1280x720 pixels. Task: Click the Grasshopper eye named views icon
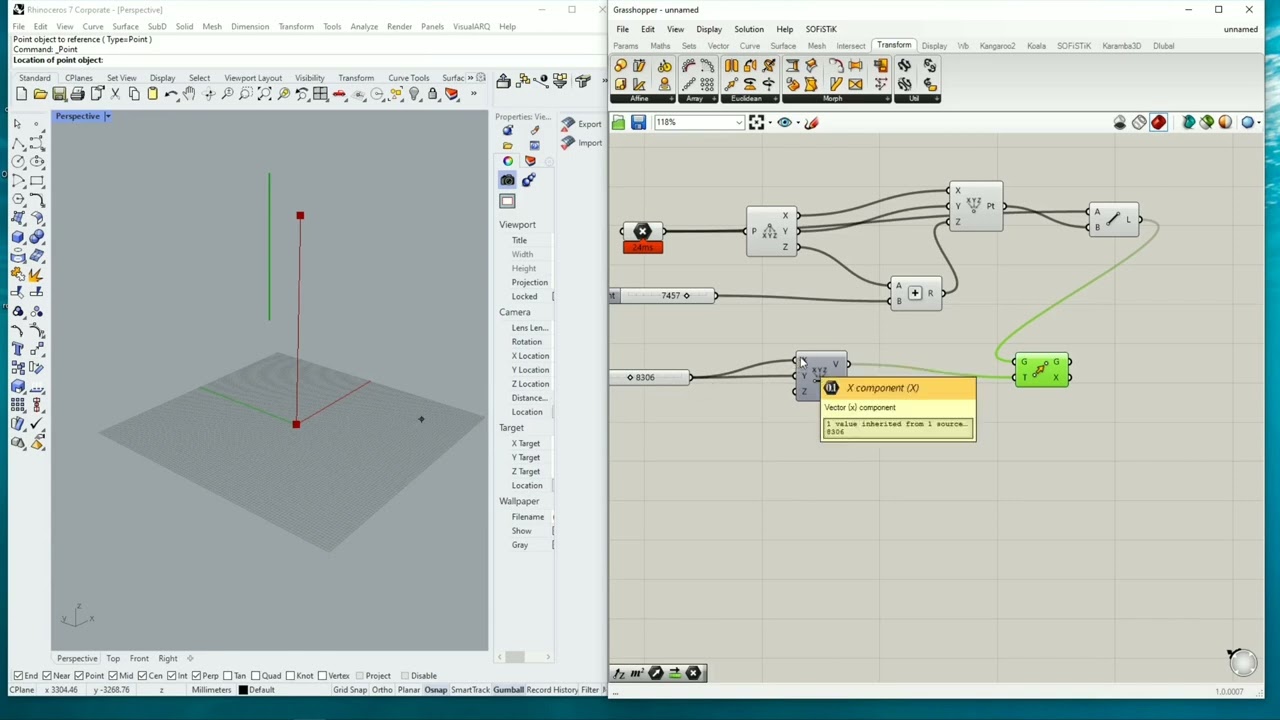pyautogui.click(x=784, y=122)
